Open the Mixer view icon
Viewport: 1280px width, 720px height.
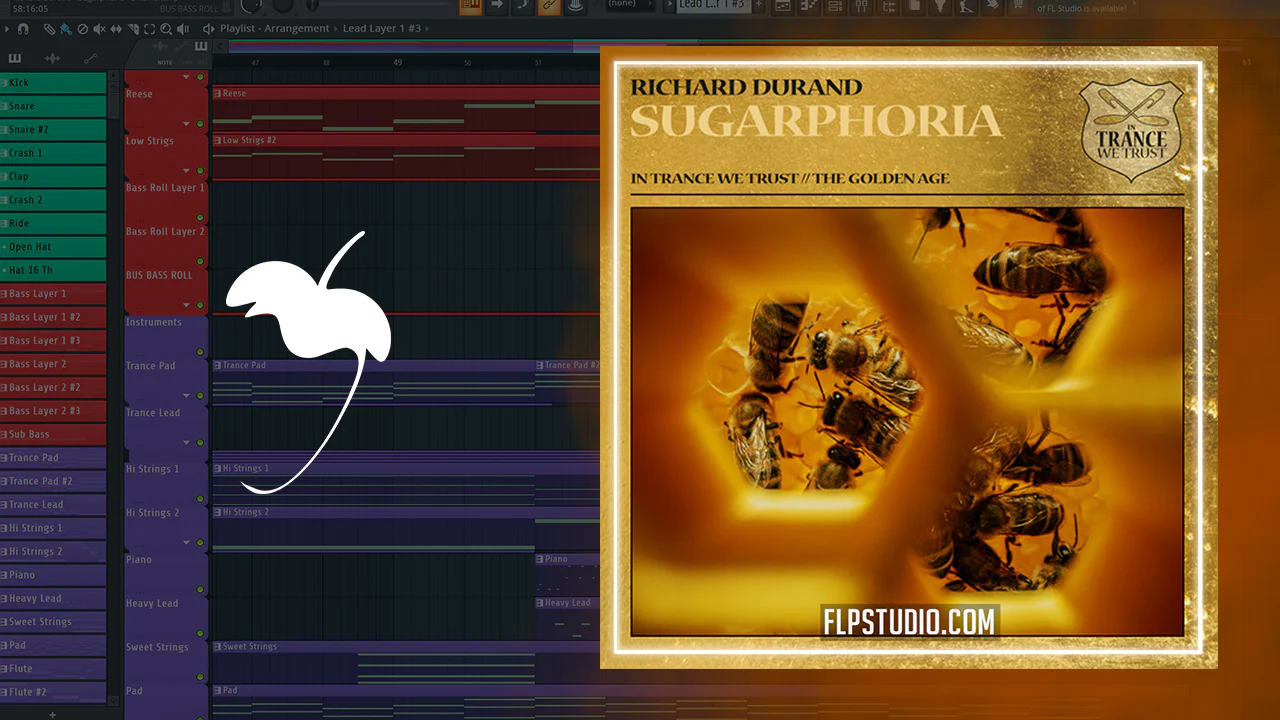[x=861, y=6]
